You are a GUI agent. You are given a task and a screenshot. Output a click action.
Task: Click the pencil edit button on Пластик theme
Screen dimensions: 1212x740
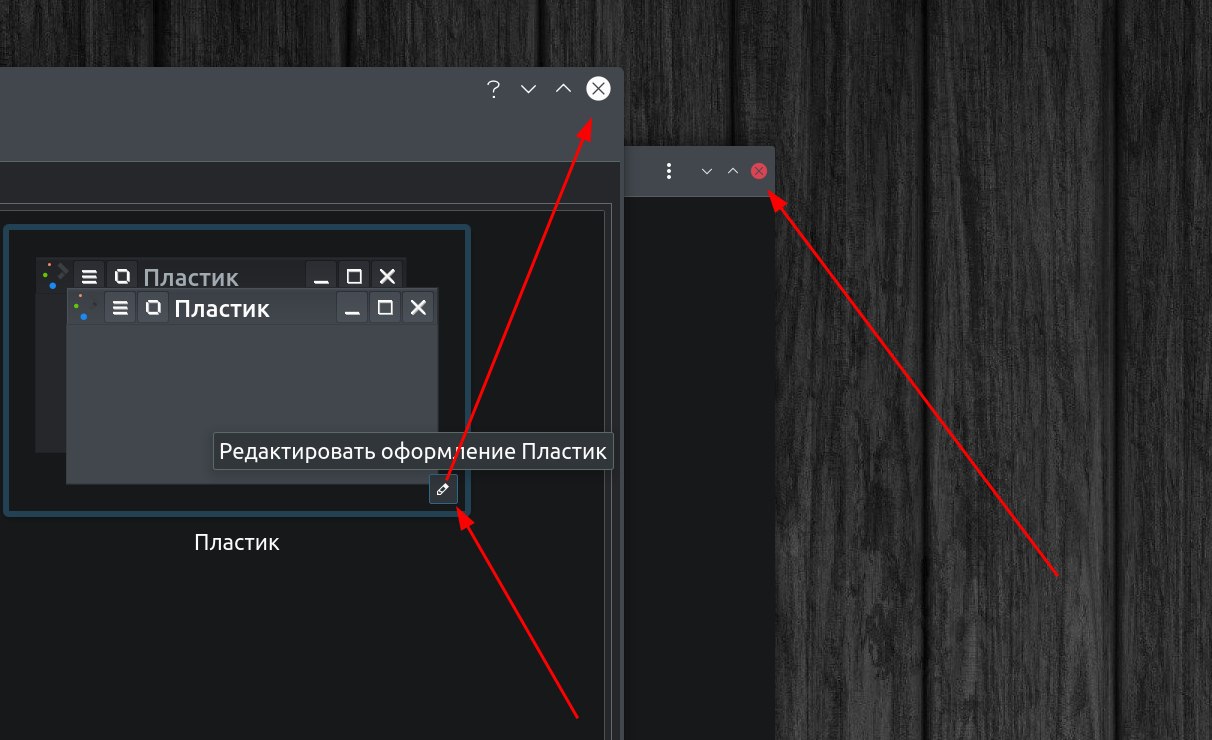pyautogui.click(x=443, y=489)
